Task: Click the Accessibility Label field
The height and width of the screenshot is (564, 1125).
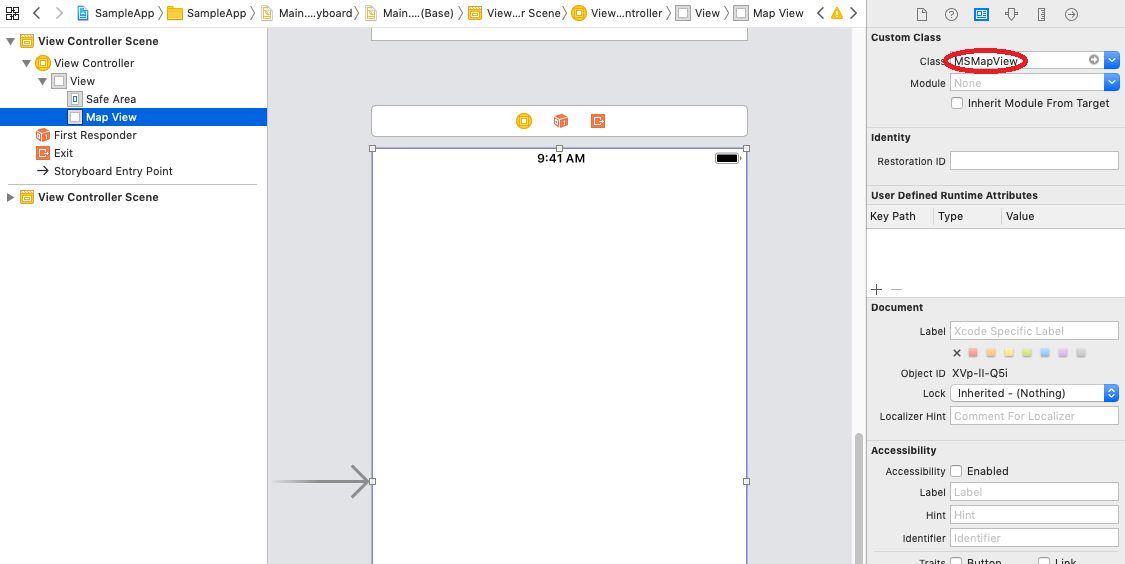Action: pos(1034,492)
